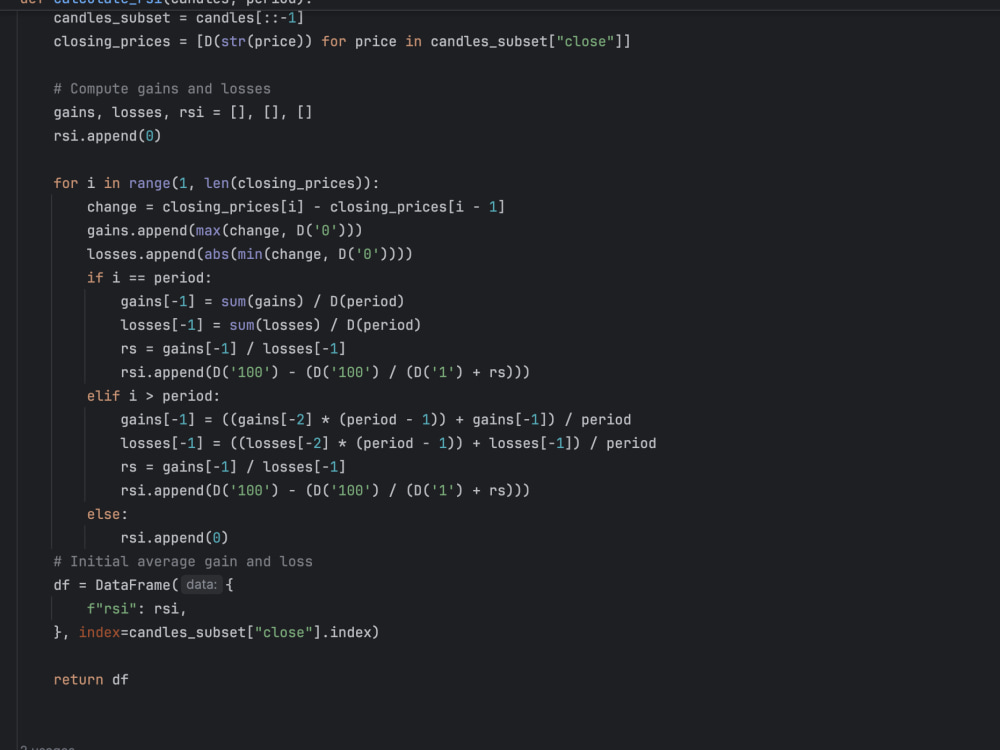Click the comment '# Compute gains and losses'
The width and height of the screenshot is (1000, 750).
(162, 89)
